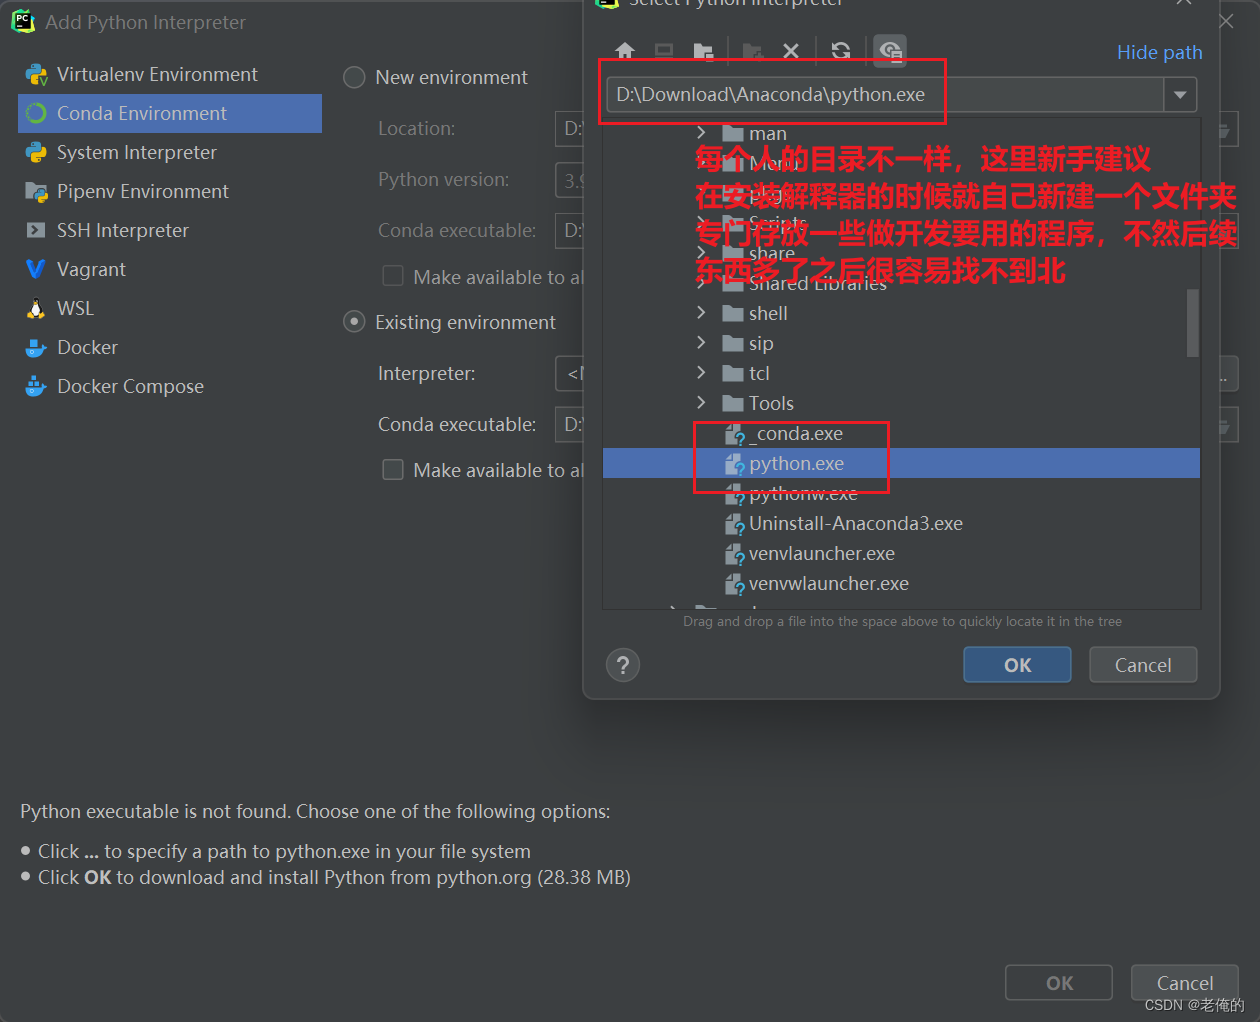Select WSL in the interpreter list

[170, 309]
